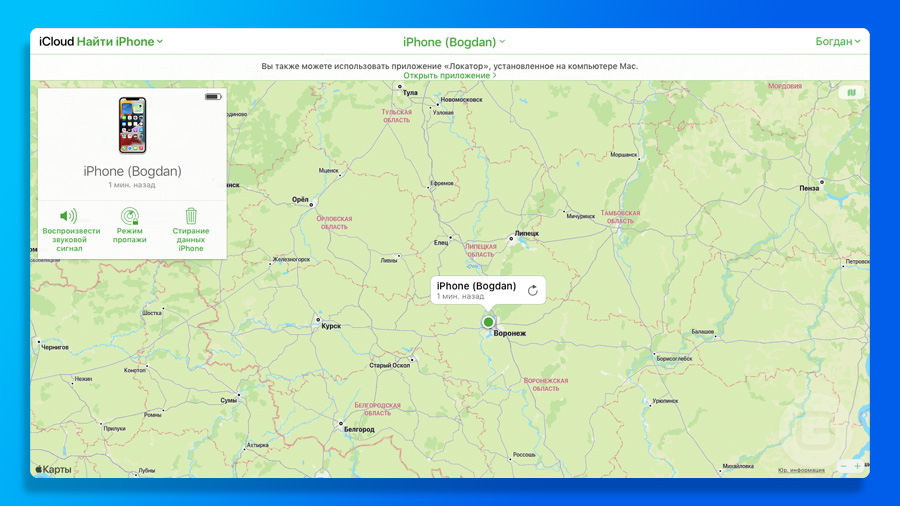Screen dimensions: 900x506
Task: Click Орёл city label on map
Action: [x=300, y=199]
